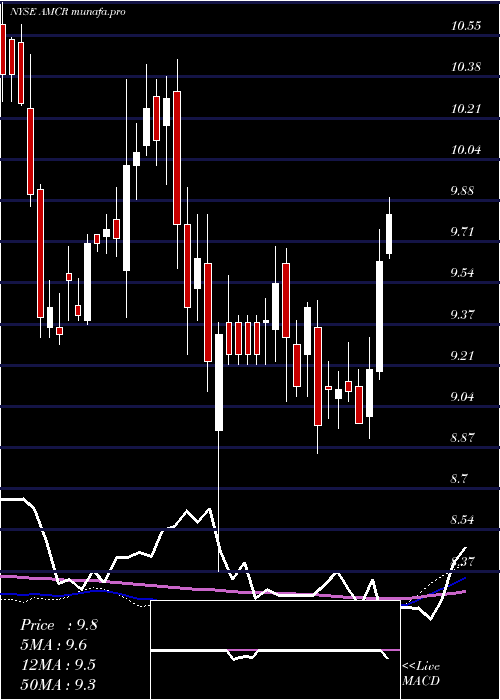The width and height of the screenshot is (500, 700).
Task: Click the Price : 9.8 readout
Action: point(59,625)
